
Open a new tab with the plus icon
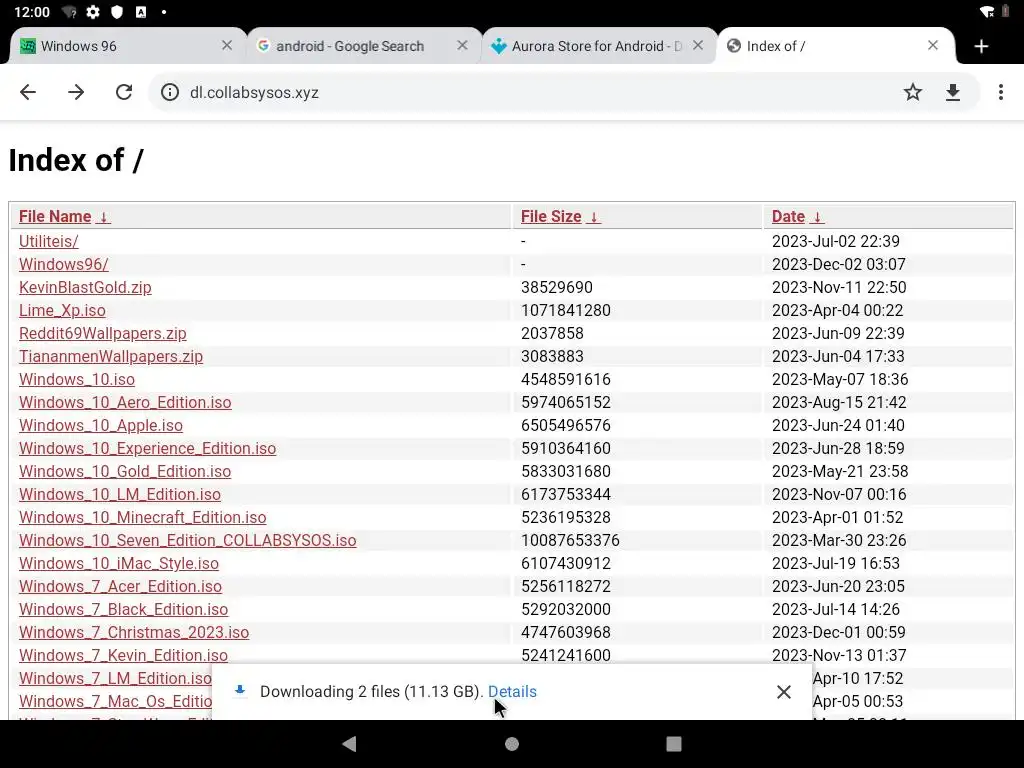pyautogui.click(x=981, y=46)
